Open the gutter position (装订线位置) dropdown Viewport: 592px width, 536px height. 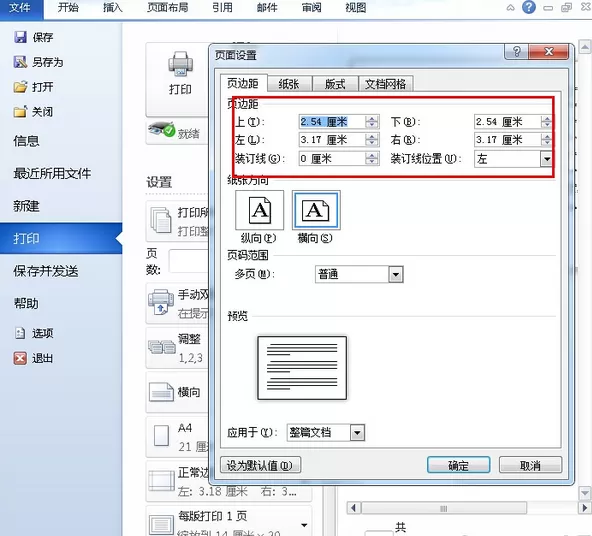(546, 159)
